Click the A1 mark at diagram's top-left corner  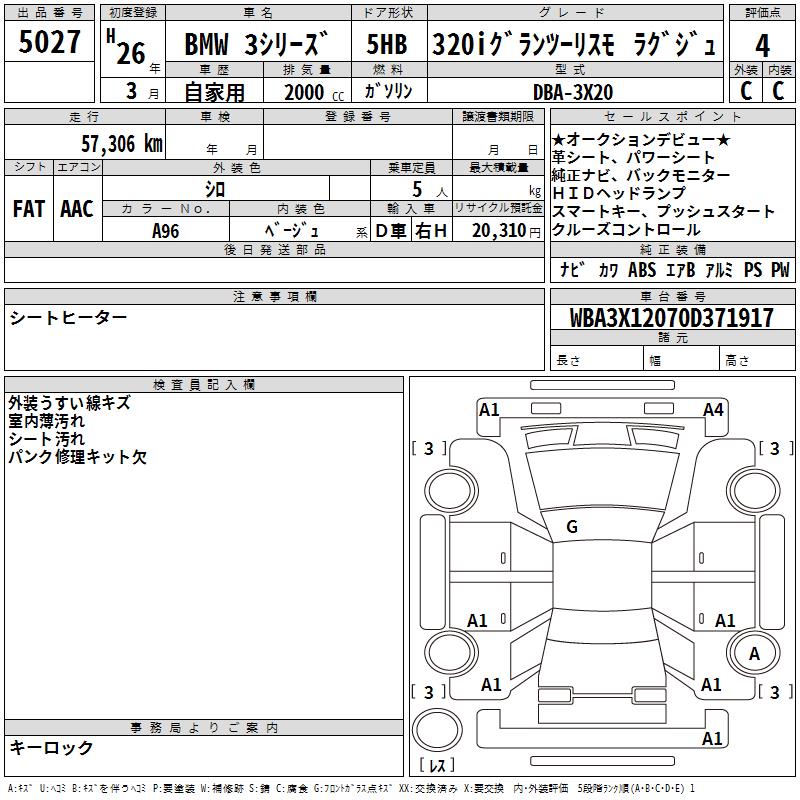489,409
